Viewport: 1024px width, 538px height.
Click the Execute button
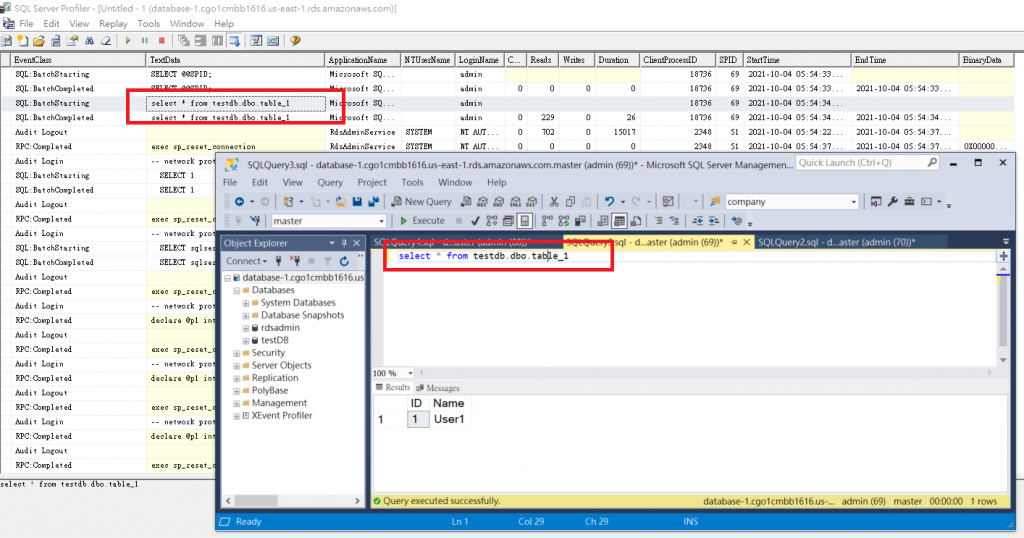pyautogui.click(x=421, y=221)
